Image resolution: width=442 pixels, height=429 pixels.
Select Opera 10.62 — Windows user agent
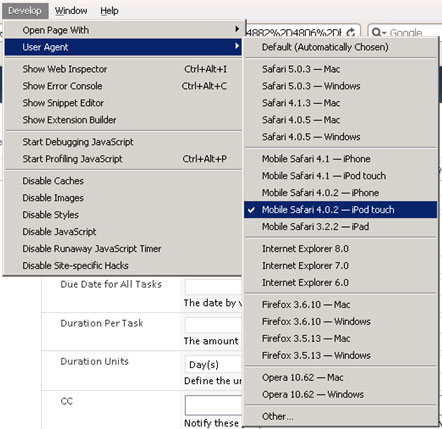click(x=340, y=395)
